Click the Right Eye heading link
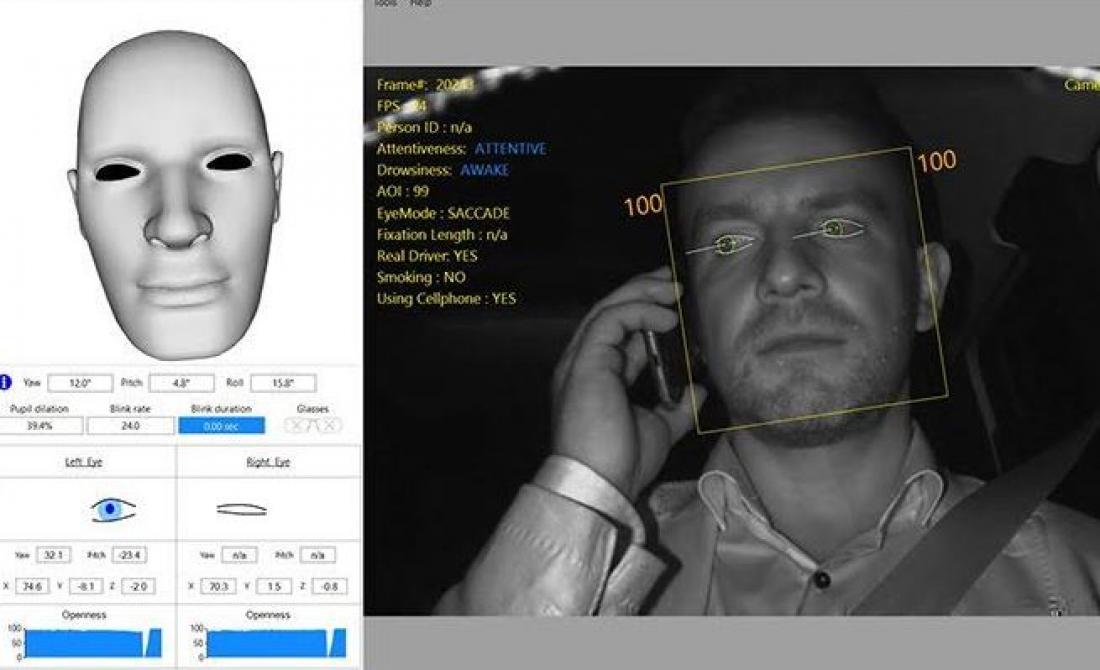The image size is (1100, 670). tap(267, 462)
